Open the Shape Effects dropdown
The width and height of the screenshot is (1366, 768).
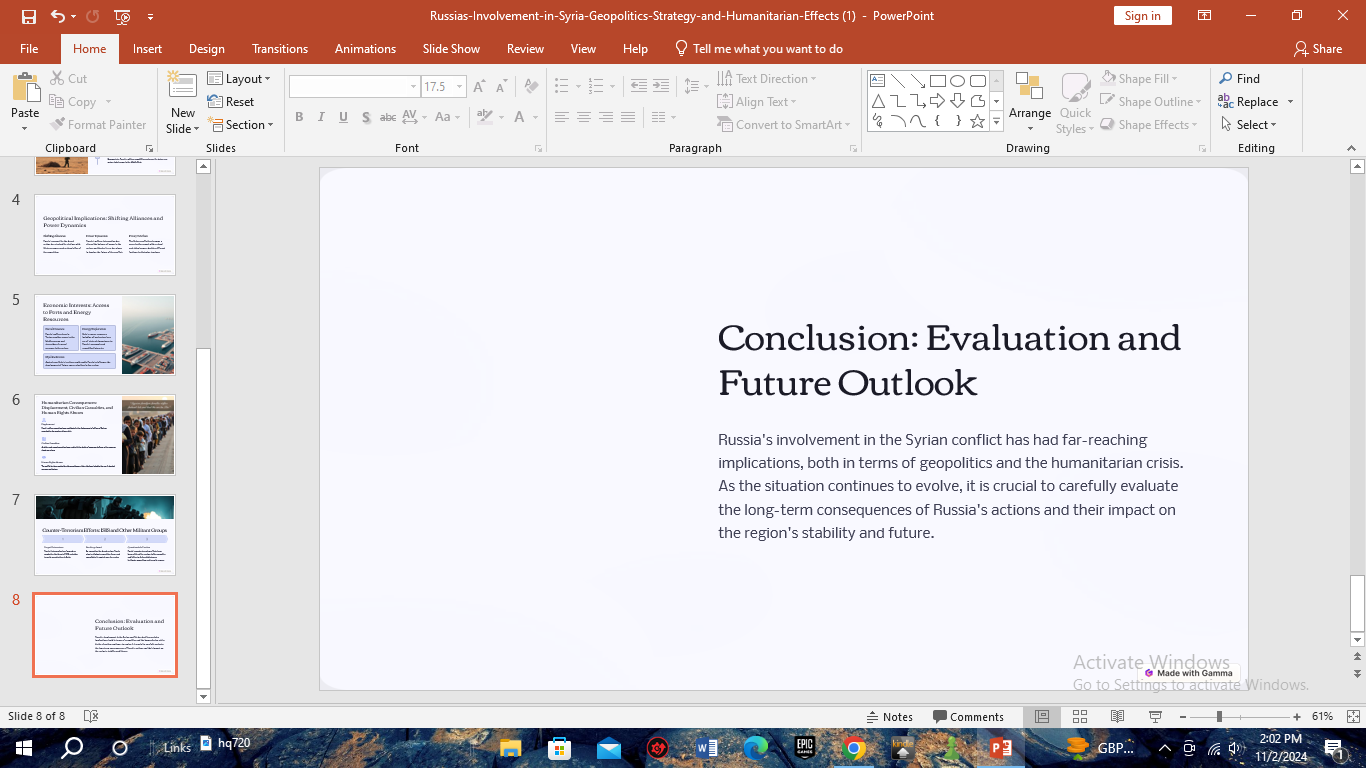[x=1147, y=125]
